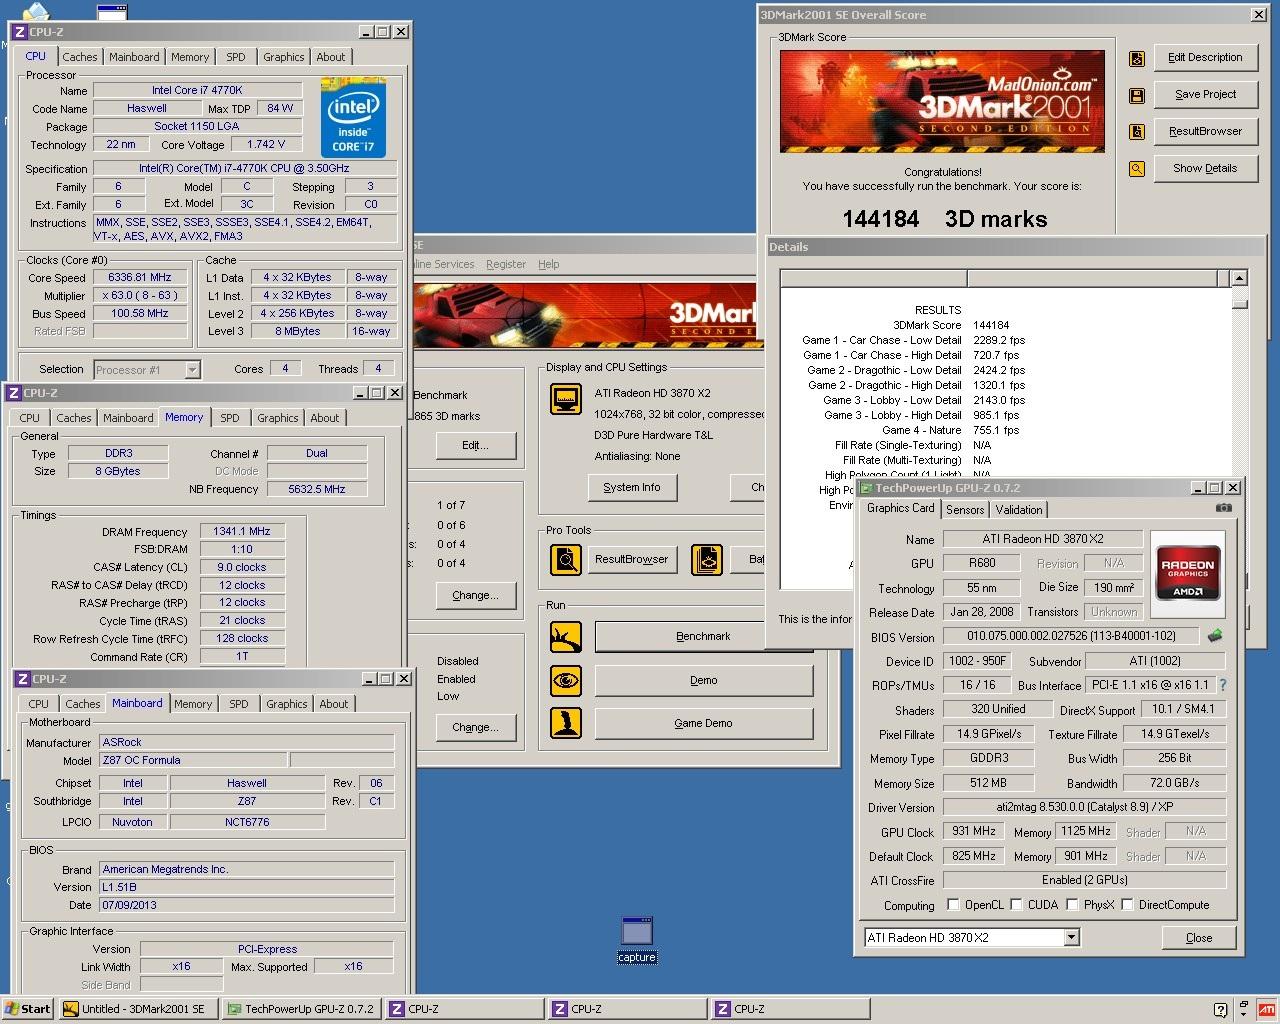This screenshot has width=1280, height=1024.
Task: Click the DRAM Frequency value 1341.1 MHz
Action: (241, 531)
